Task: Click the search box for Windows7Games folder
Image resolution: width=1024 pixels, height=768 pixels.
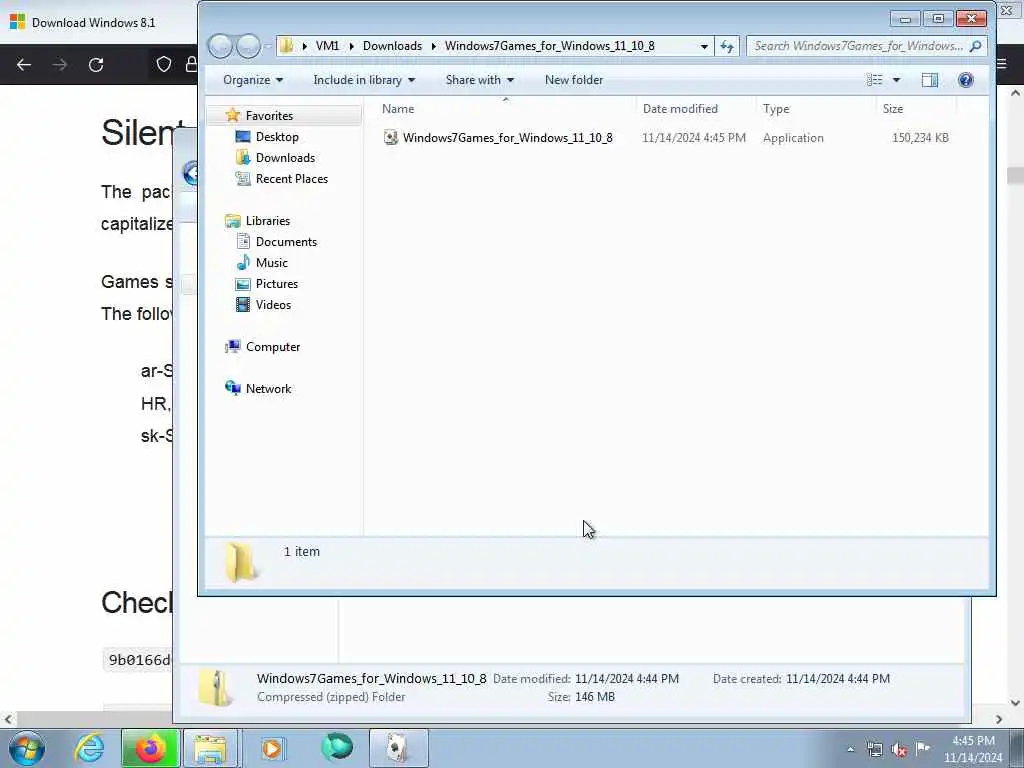Action: coord(866,46)
